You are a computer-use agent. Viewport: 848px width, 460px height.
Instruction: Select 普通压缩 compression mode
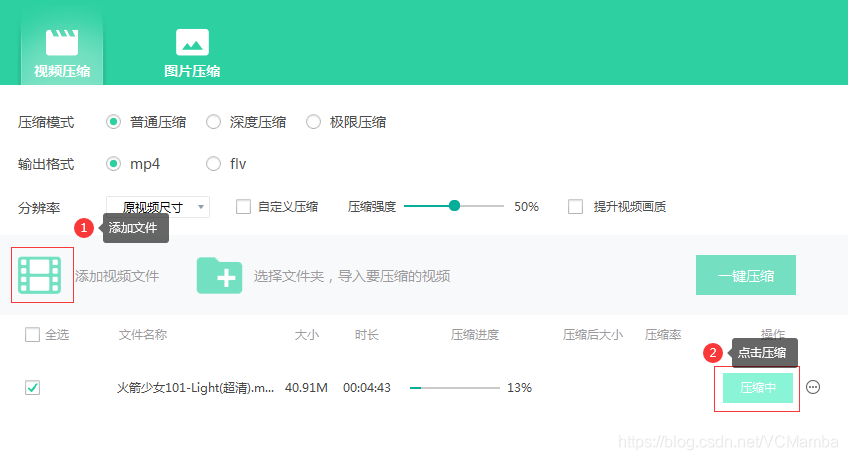[x=113, y=122]
